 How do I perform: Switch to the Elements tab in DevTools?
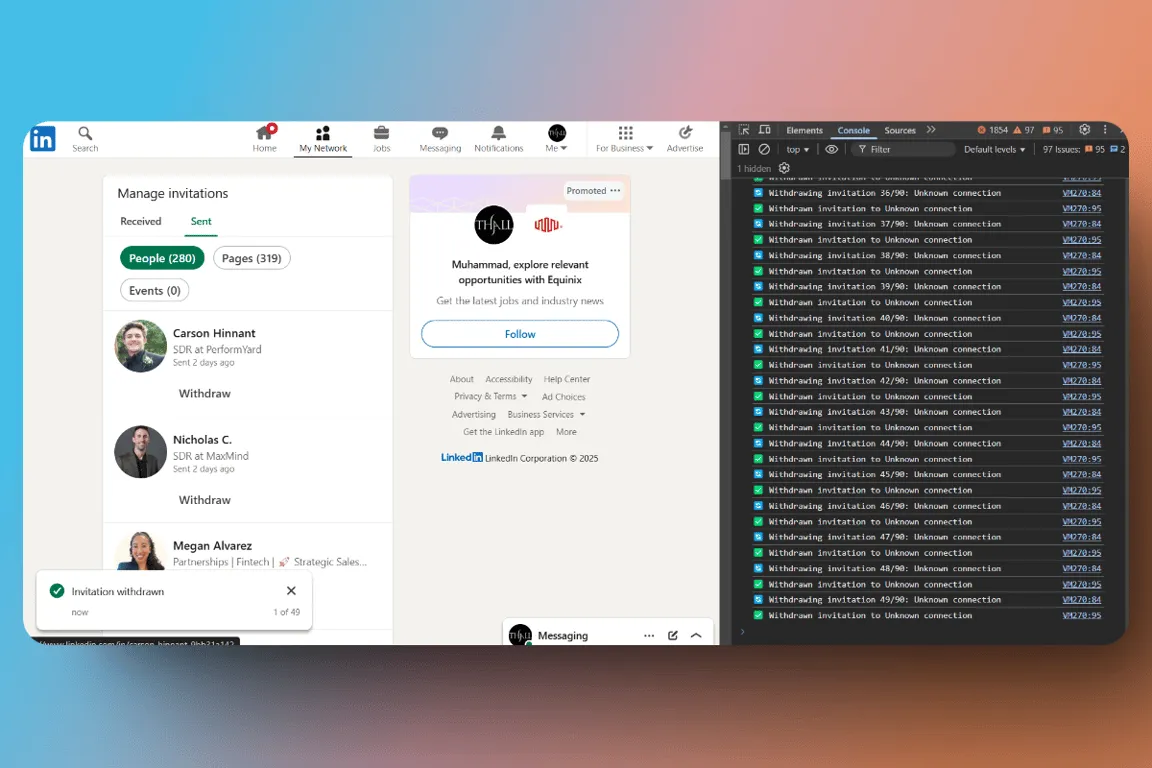point(804,129)
